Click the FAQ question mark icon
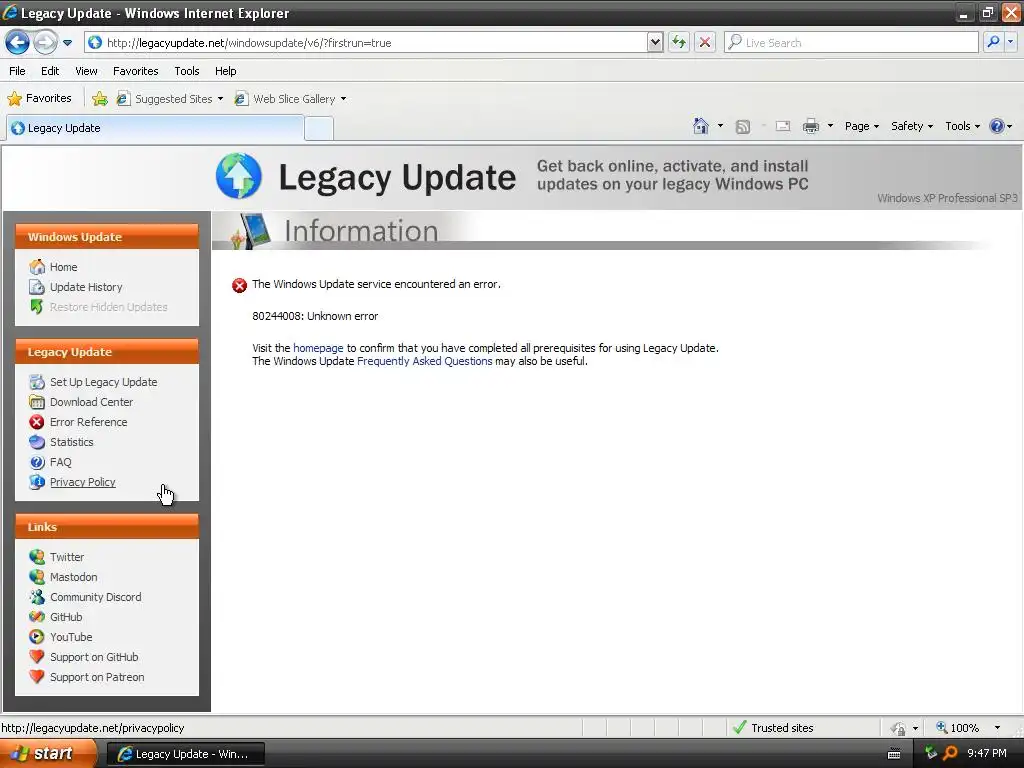This screenshot has width=1024, height=768. pyautogui.click(x=37, y=462)
